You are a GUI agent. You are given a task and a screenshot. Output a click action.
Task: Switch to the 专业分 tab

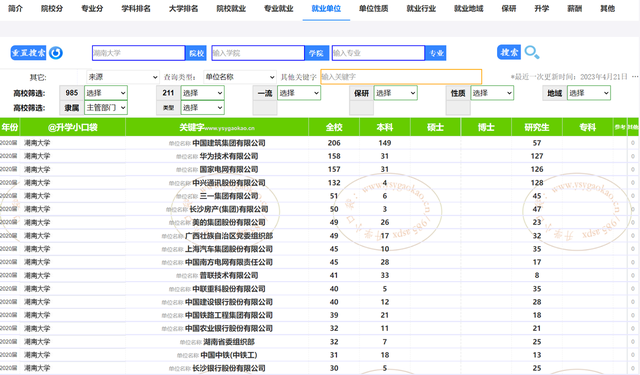point(92,8)
